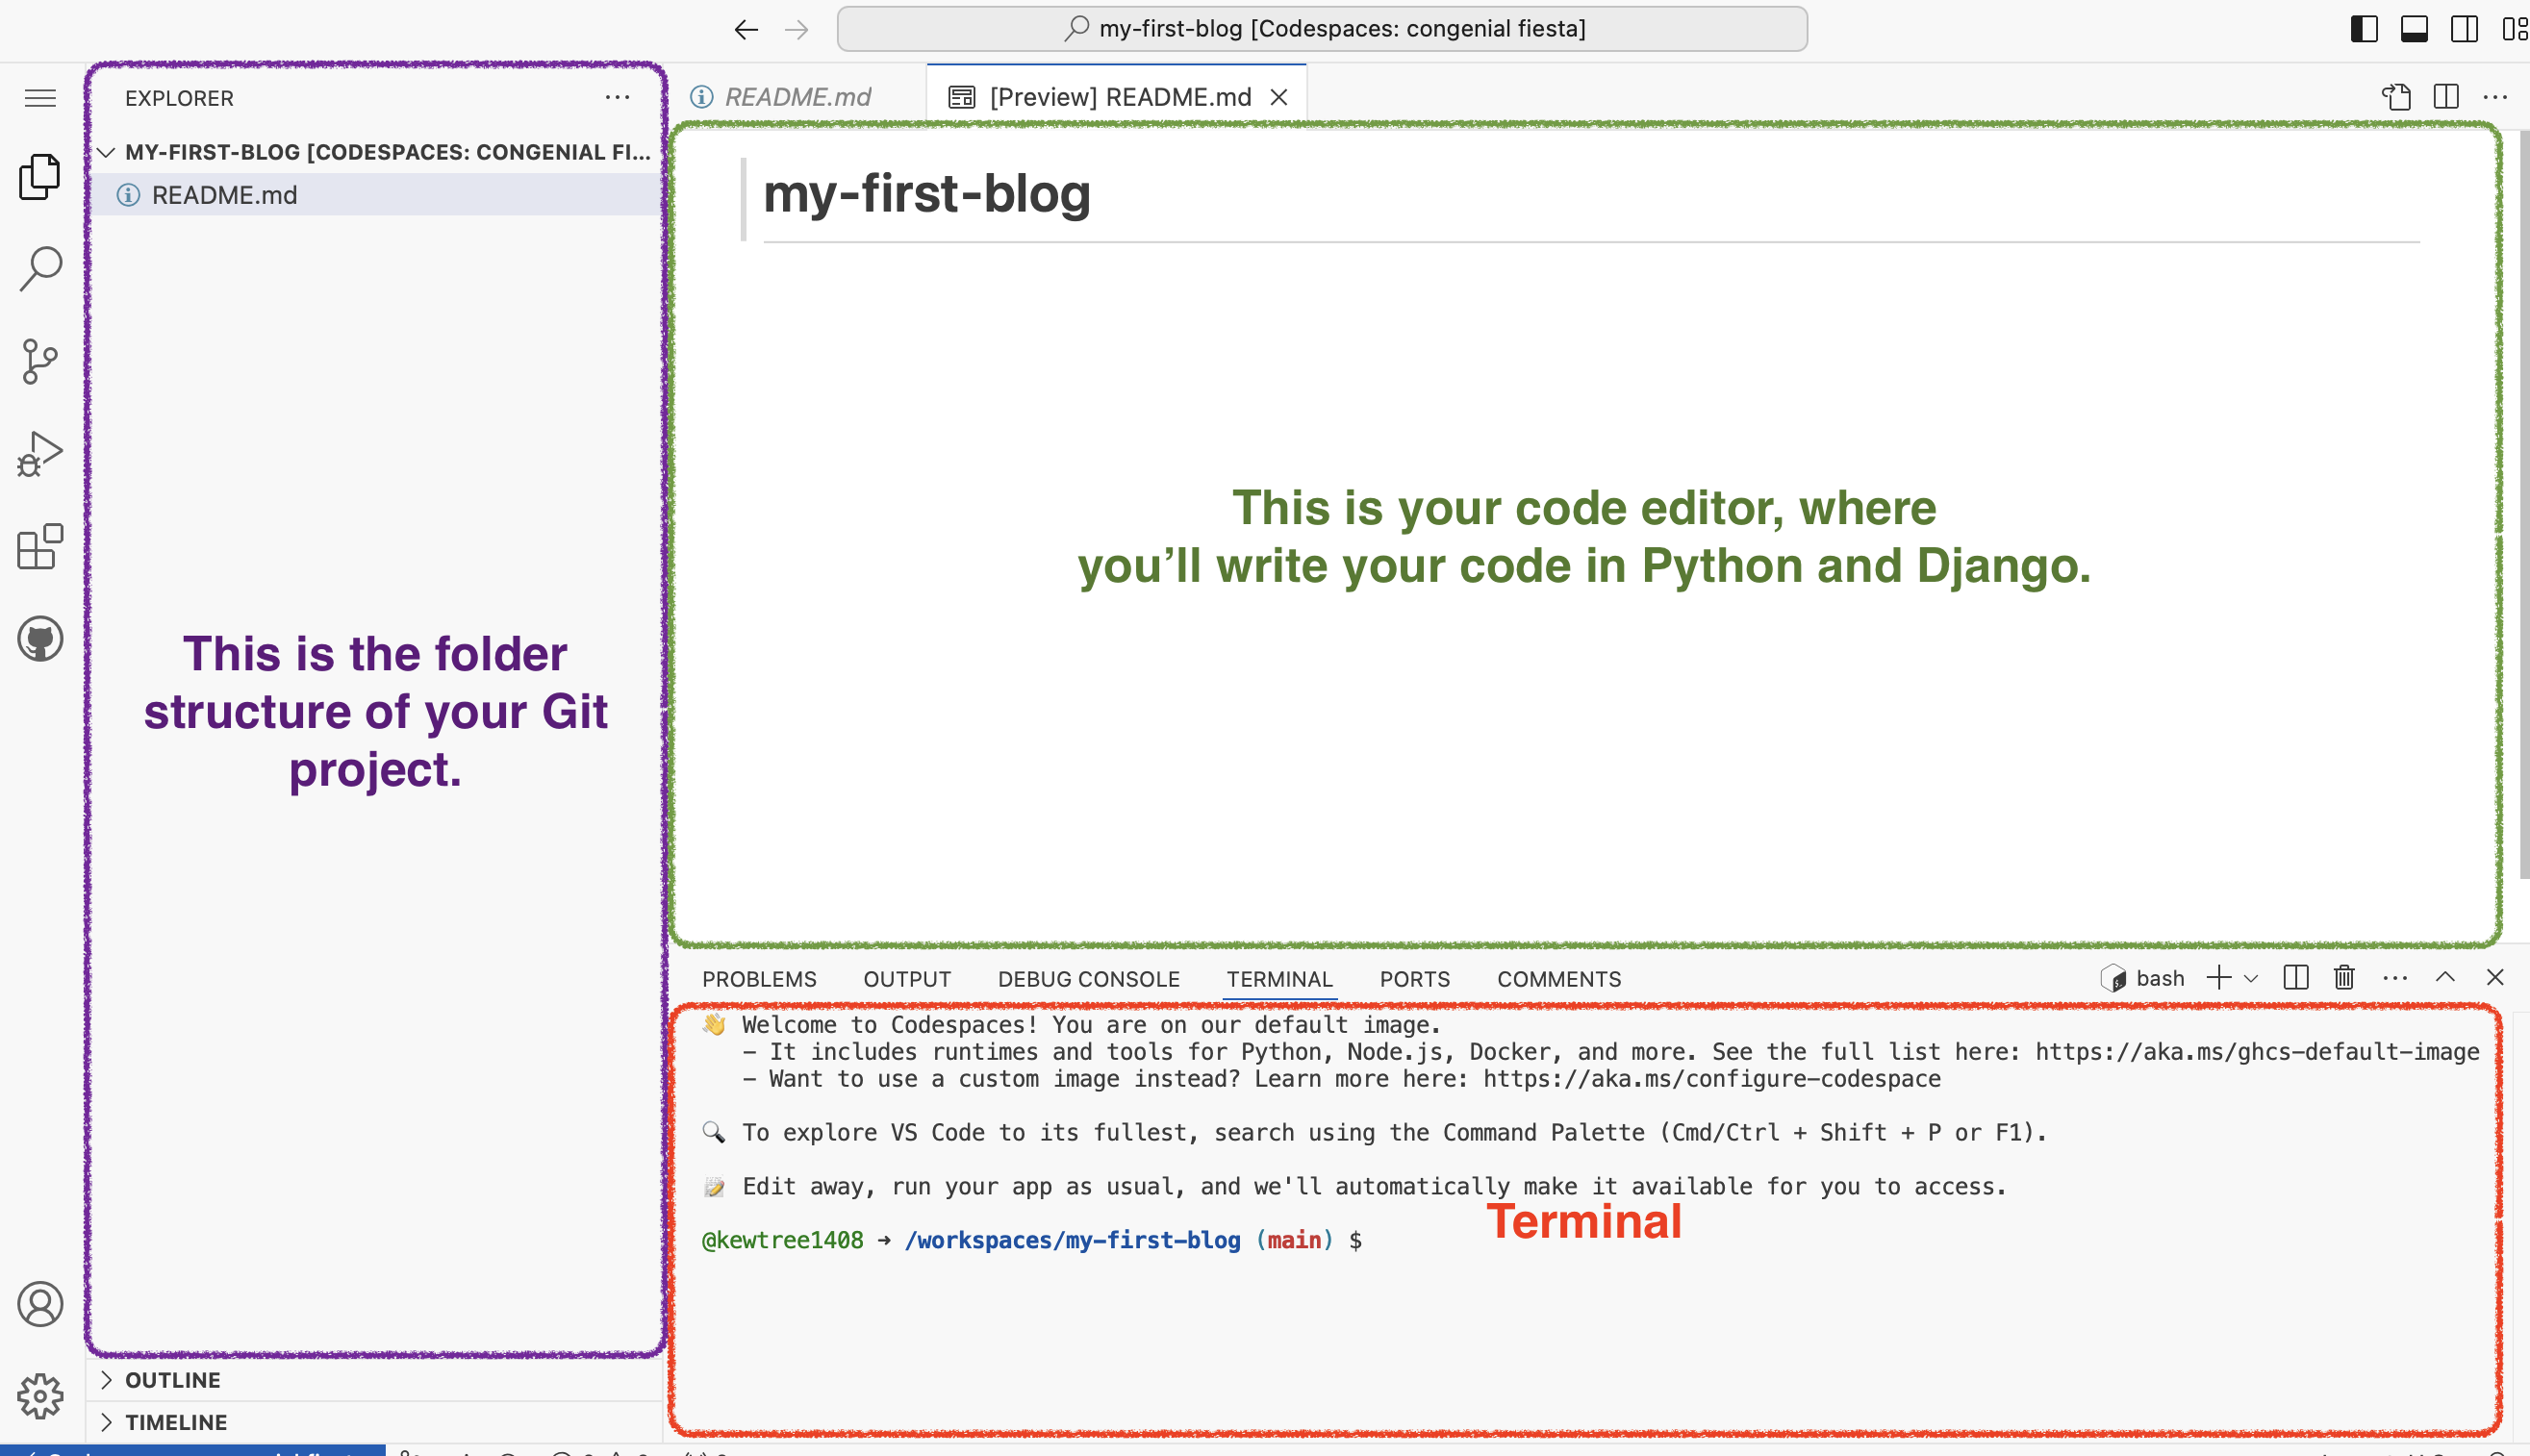The width and height of the screenshot is (2530, 1456).
Task: Toggle the secondary side bar visibility
Action: [x=2464, y=28]
